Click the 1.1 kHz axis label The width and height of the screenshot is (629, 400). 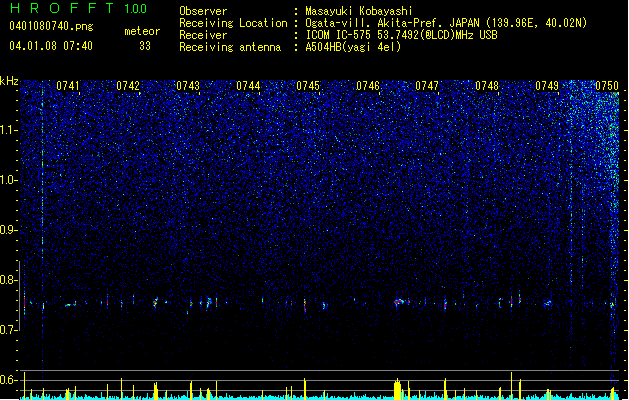pyautogui.click(x=8, y=130)
